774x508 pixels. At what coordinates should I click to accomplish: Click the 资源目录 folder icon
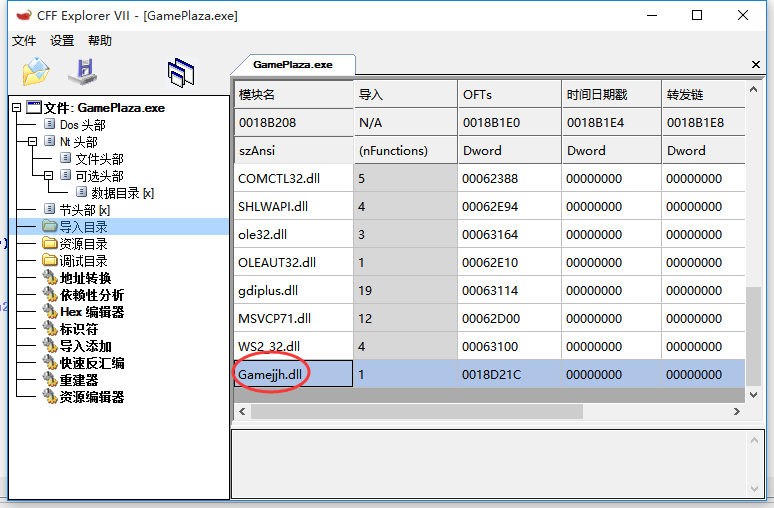(50, 243)
